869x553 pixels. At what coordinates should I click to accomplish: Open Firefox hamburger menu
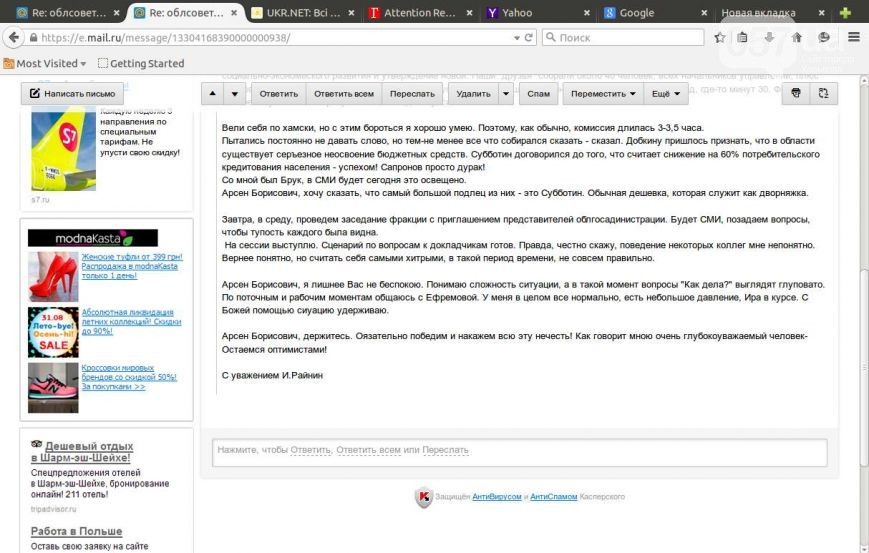(853, 37)
